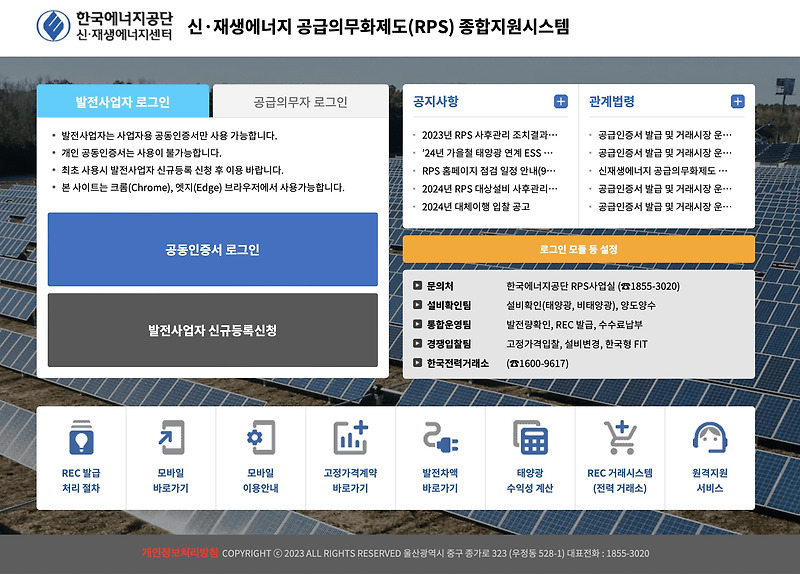
Task: Open the first 공급인증서 발급 및 거래시장 law entry
Action: [x=665, y=135]
